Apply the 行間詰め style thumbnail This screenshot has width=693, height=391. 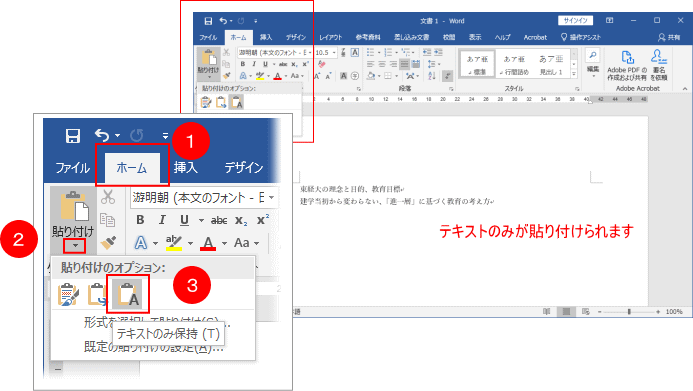(x=514, y=65)
